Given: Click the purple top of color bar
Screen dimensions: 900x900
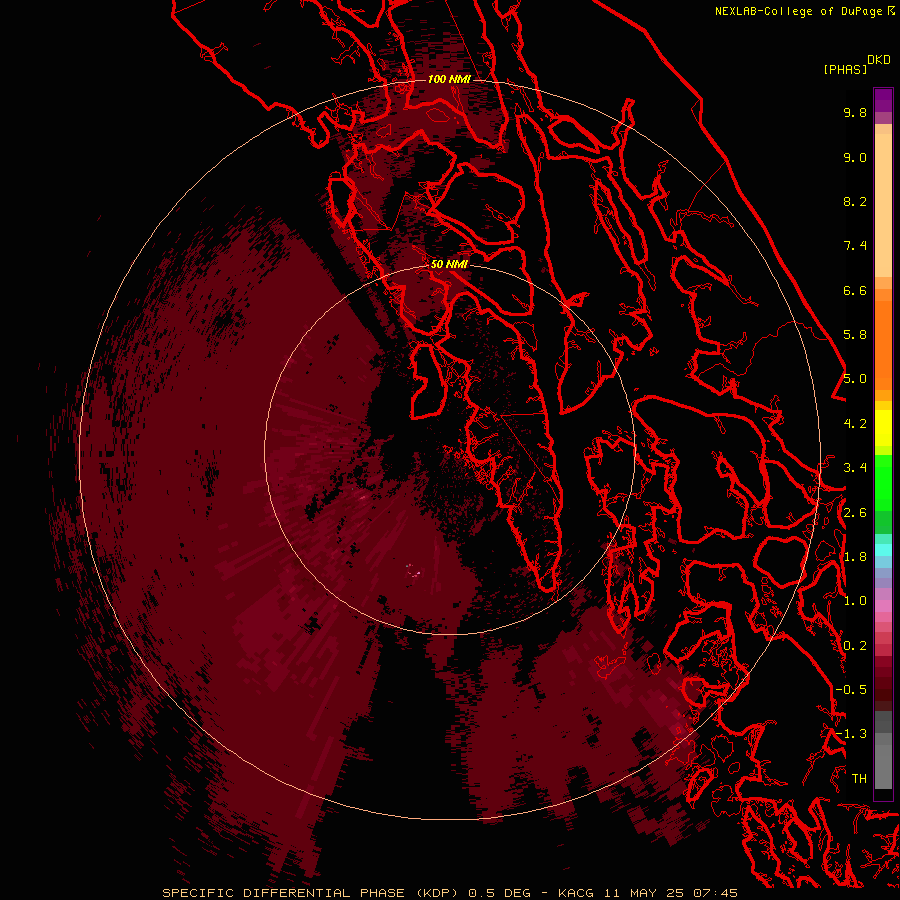Looking at the screenshot, I should tap(883, 100).
